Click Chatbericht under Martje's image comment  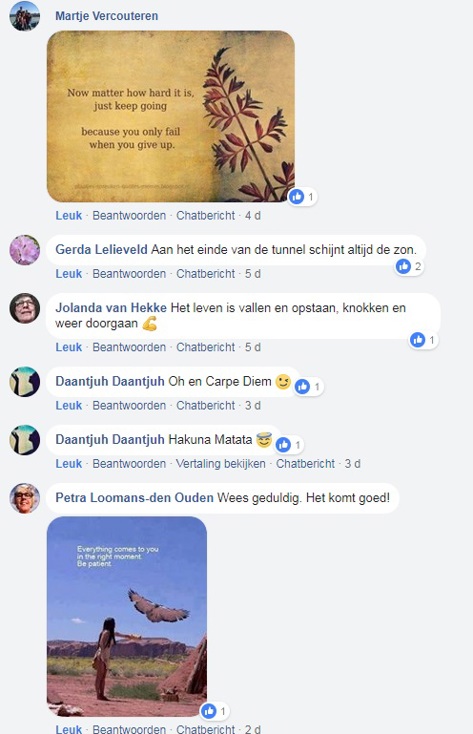point(205,216)
